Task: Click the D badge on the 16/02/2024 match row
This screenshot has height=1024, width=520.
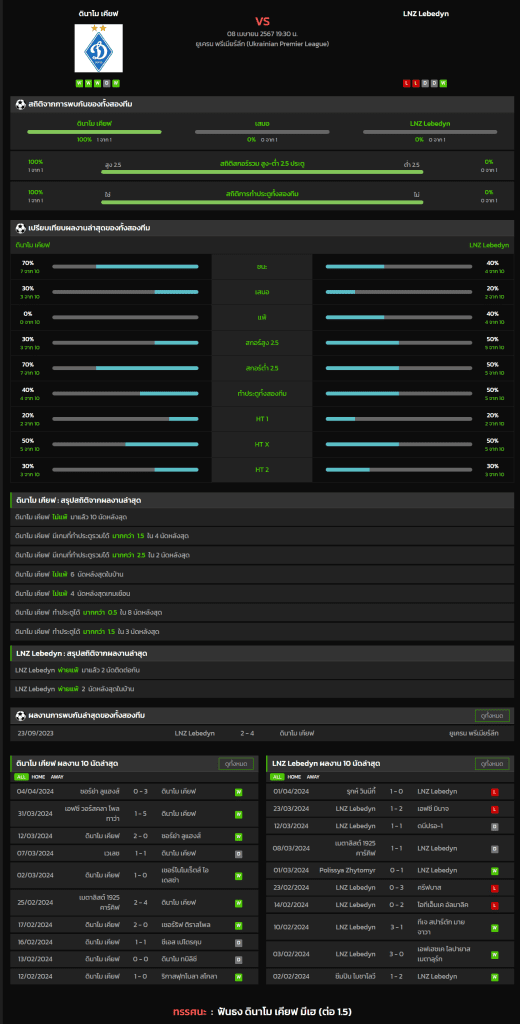Action: pyautogui.click(x=238, y=942)
